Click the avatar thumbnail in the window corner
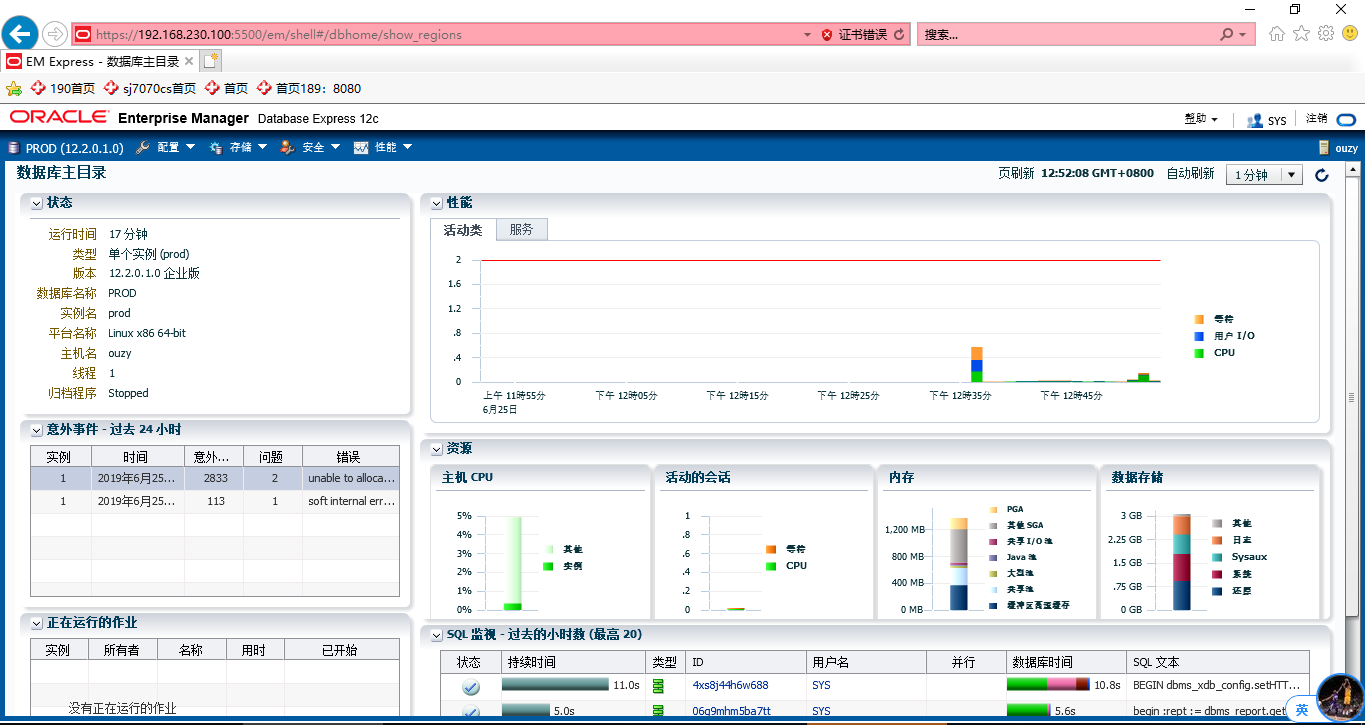 pyautogui.click(x=1341, y=699)
